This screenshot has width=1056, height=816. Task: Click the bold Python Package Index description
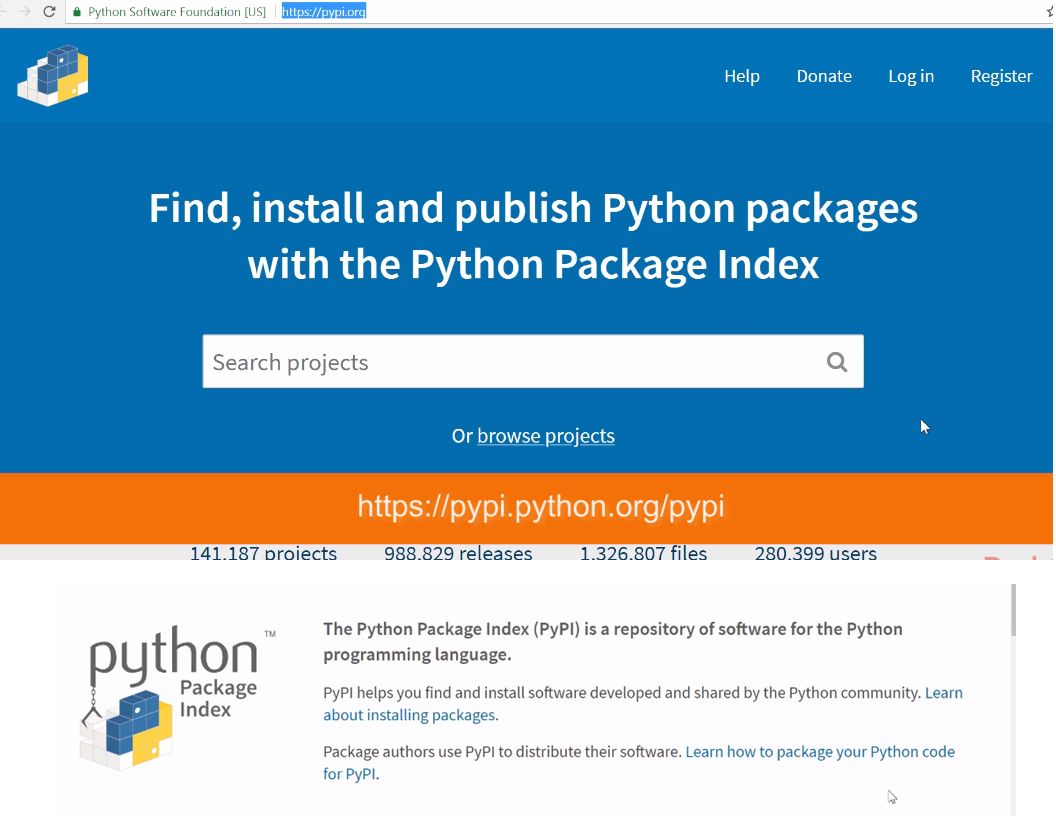pyautogui.click(x=612, y=641)
